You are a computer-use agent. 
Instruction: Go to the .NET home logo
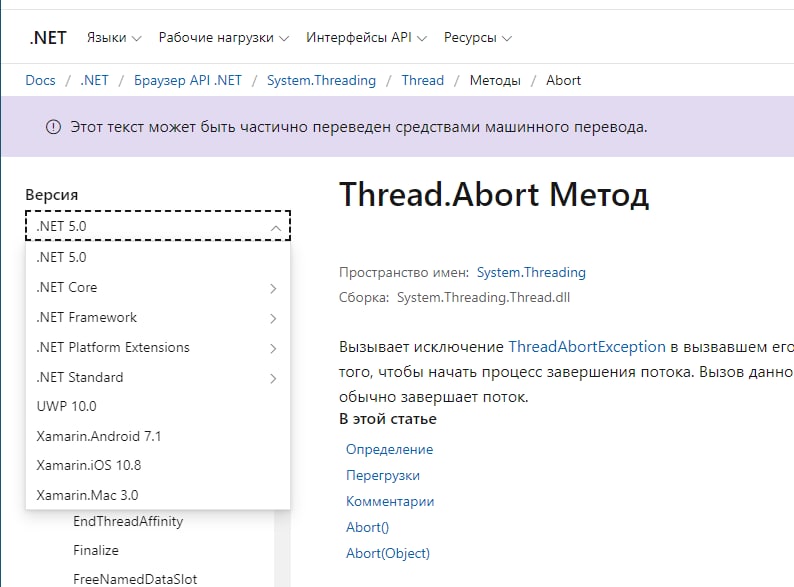pos(48,37)
